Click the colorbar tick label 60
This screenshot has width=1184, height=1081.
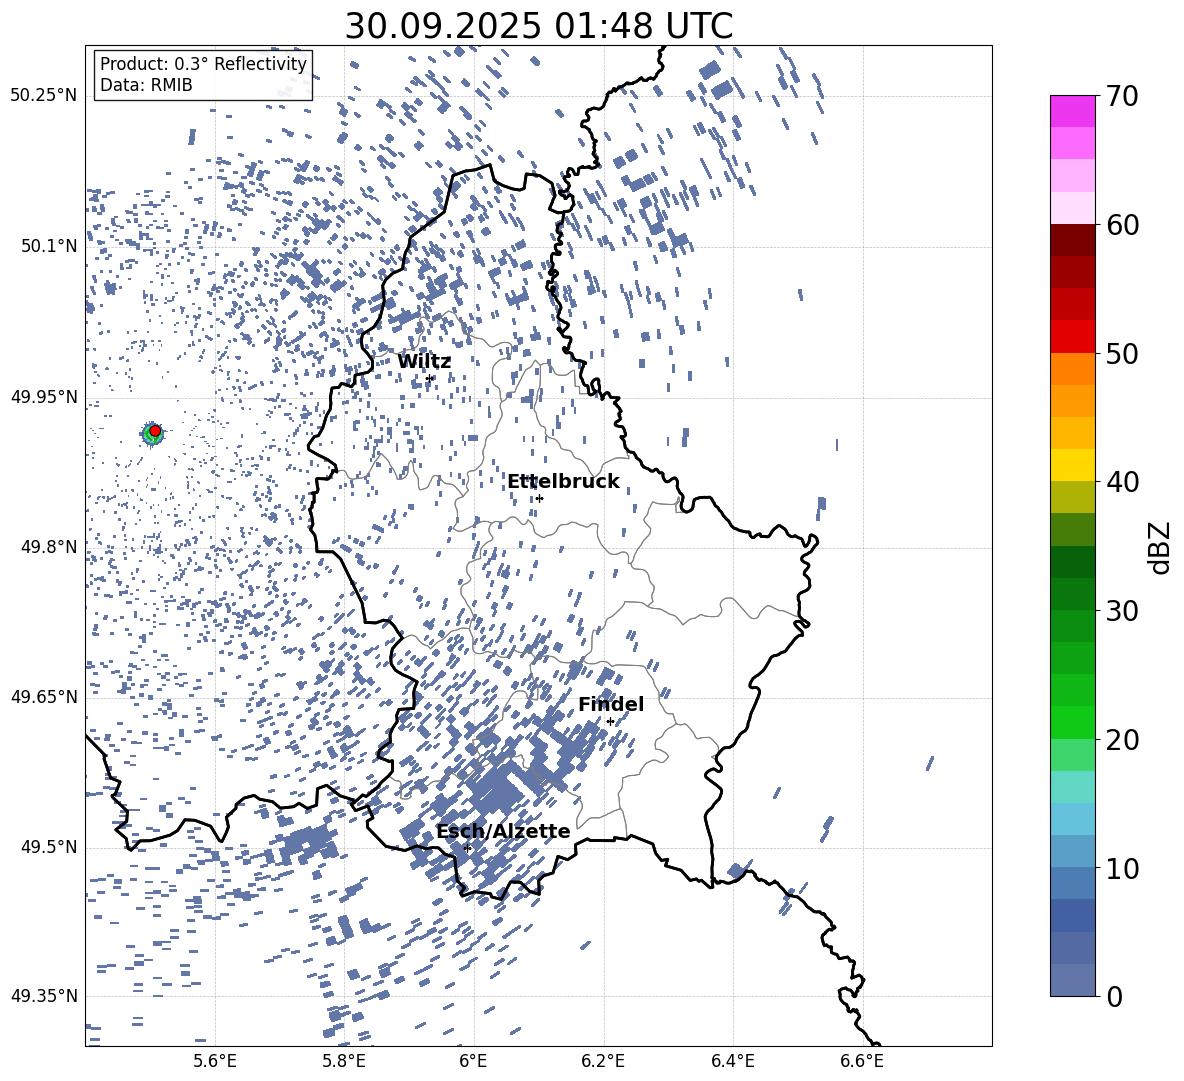click(x=1122, y=225)
